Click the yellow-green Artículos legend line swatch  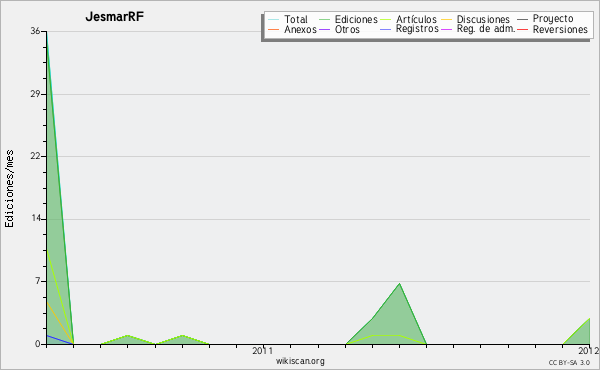385,19
